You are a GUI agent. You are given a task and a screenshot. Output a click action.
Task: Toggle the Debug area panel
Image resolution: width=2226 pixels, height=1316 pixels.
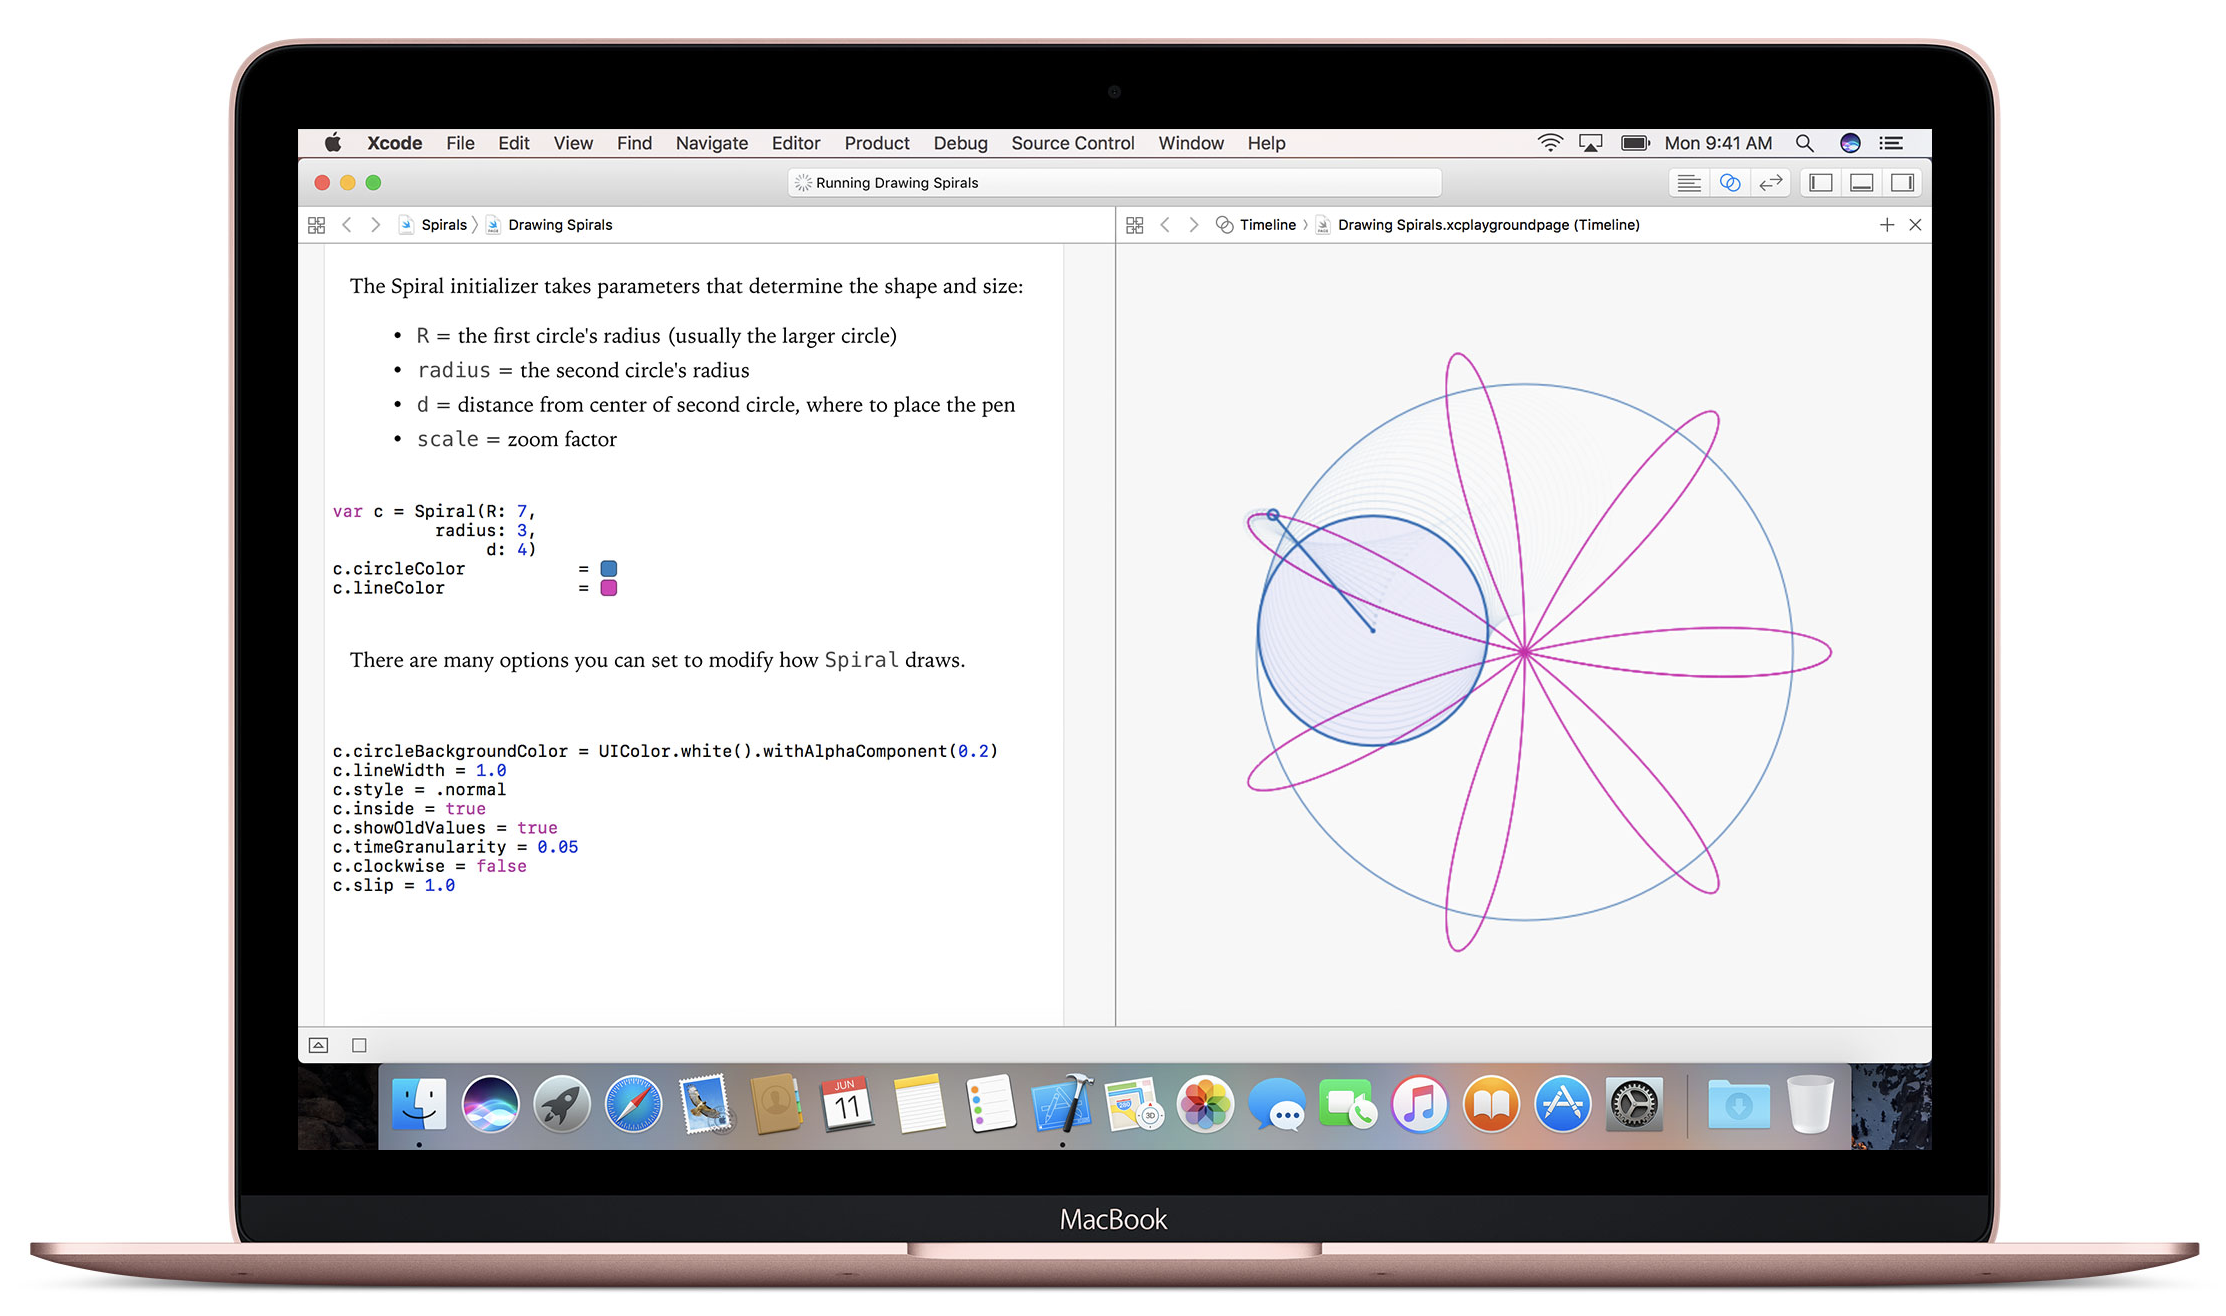(1862, 183)
